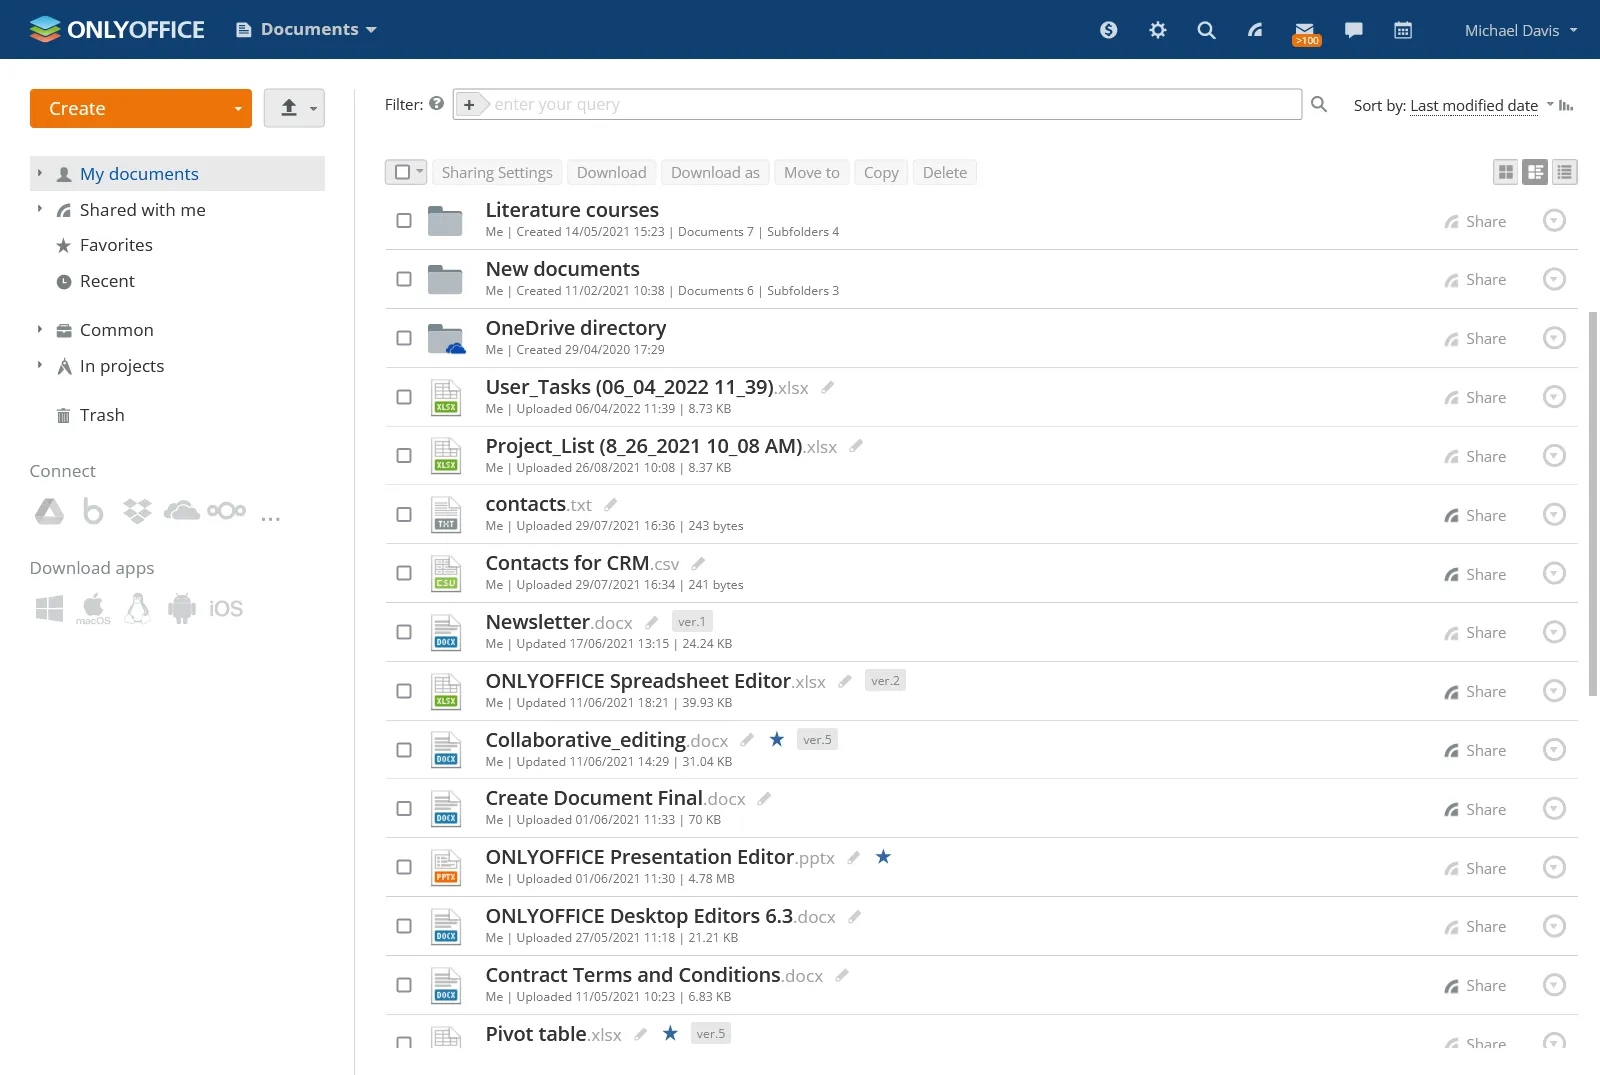Open the Mail module with unread messages
Viewport: 1600px width, 1075px height.
click(x=1305, y=29)
